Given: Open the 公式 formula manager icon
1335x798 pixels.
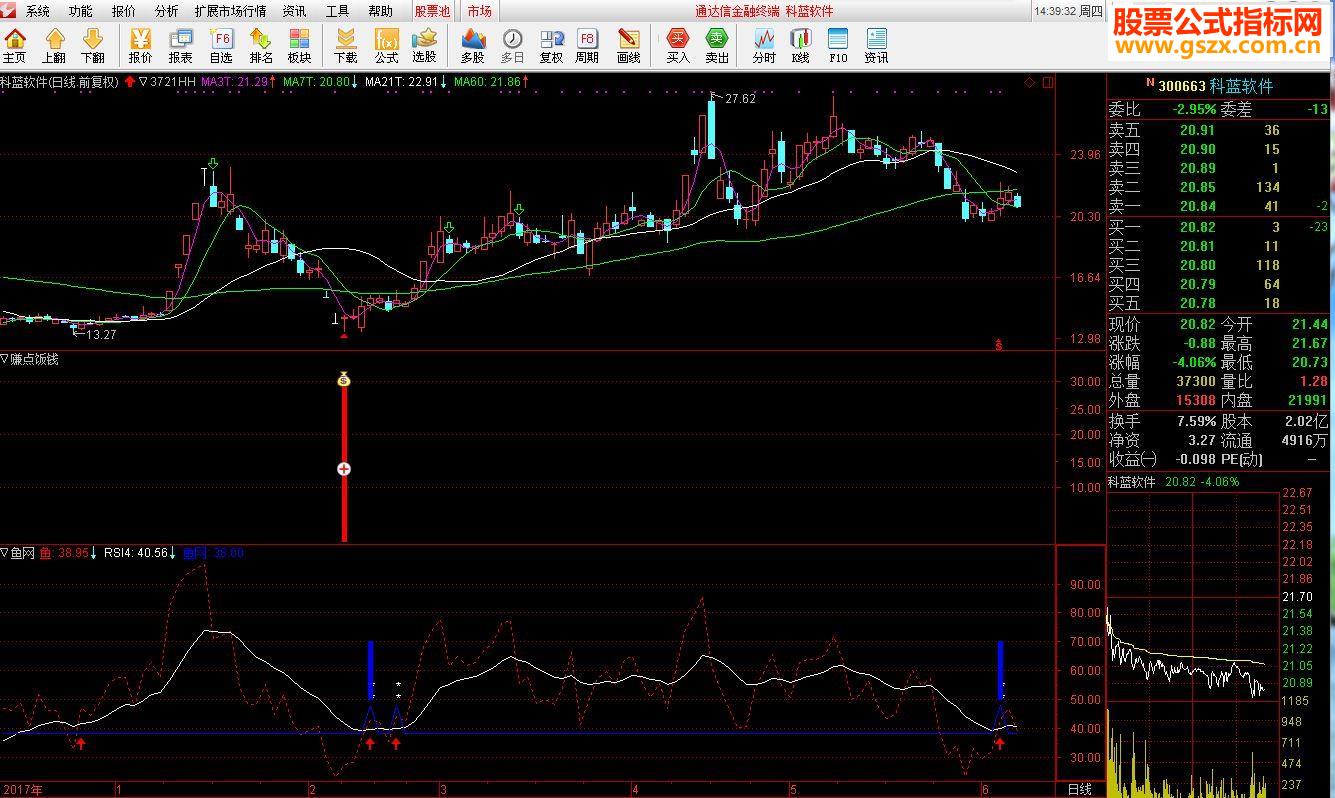Looking at the screenshot, I should pos(386,46).
